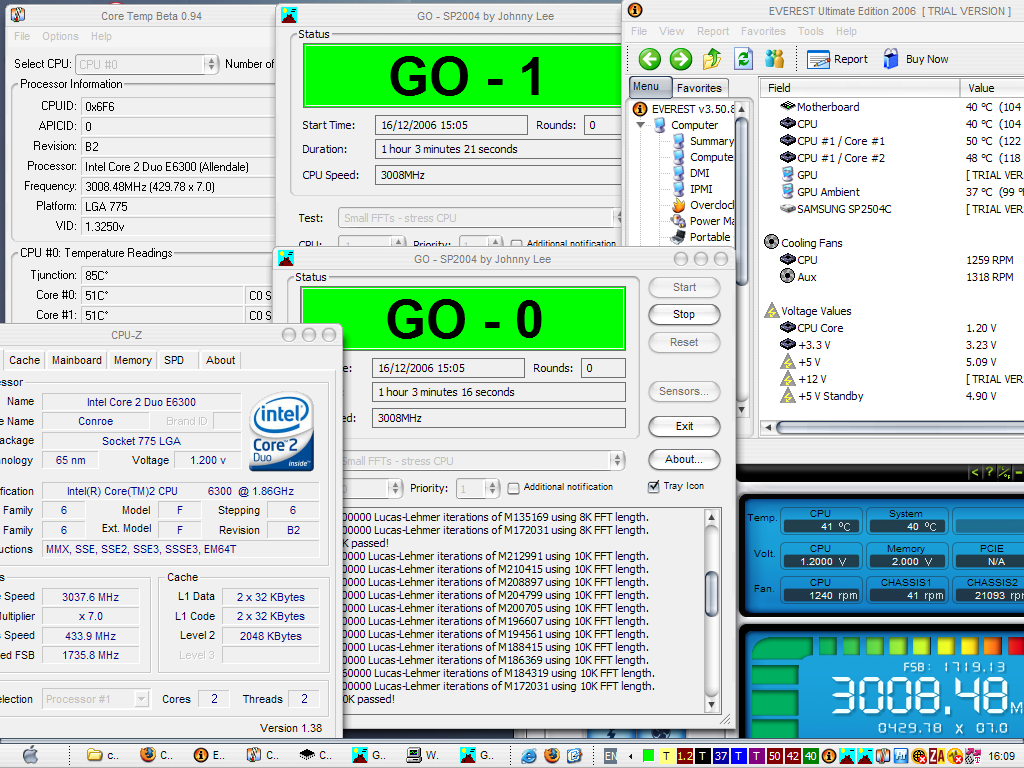Click Start button in SP2004 window
Screen dimensions: 1024x768
pyautogui.click(x=684, y=287)
